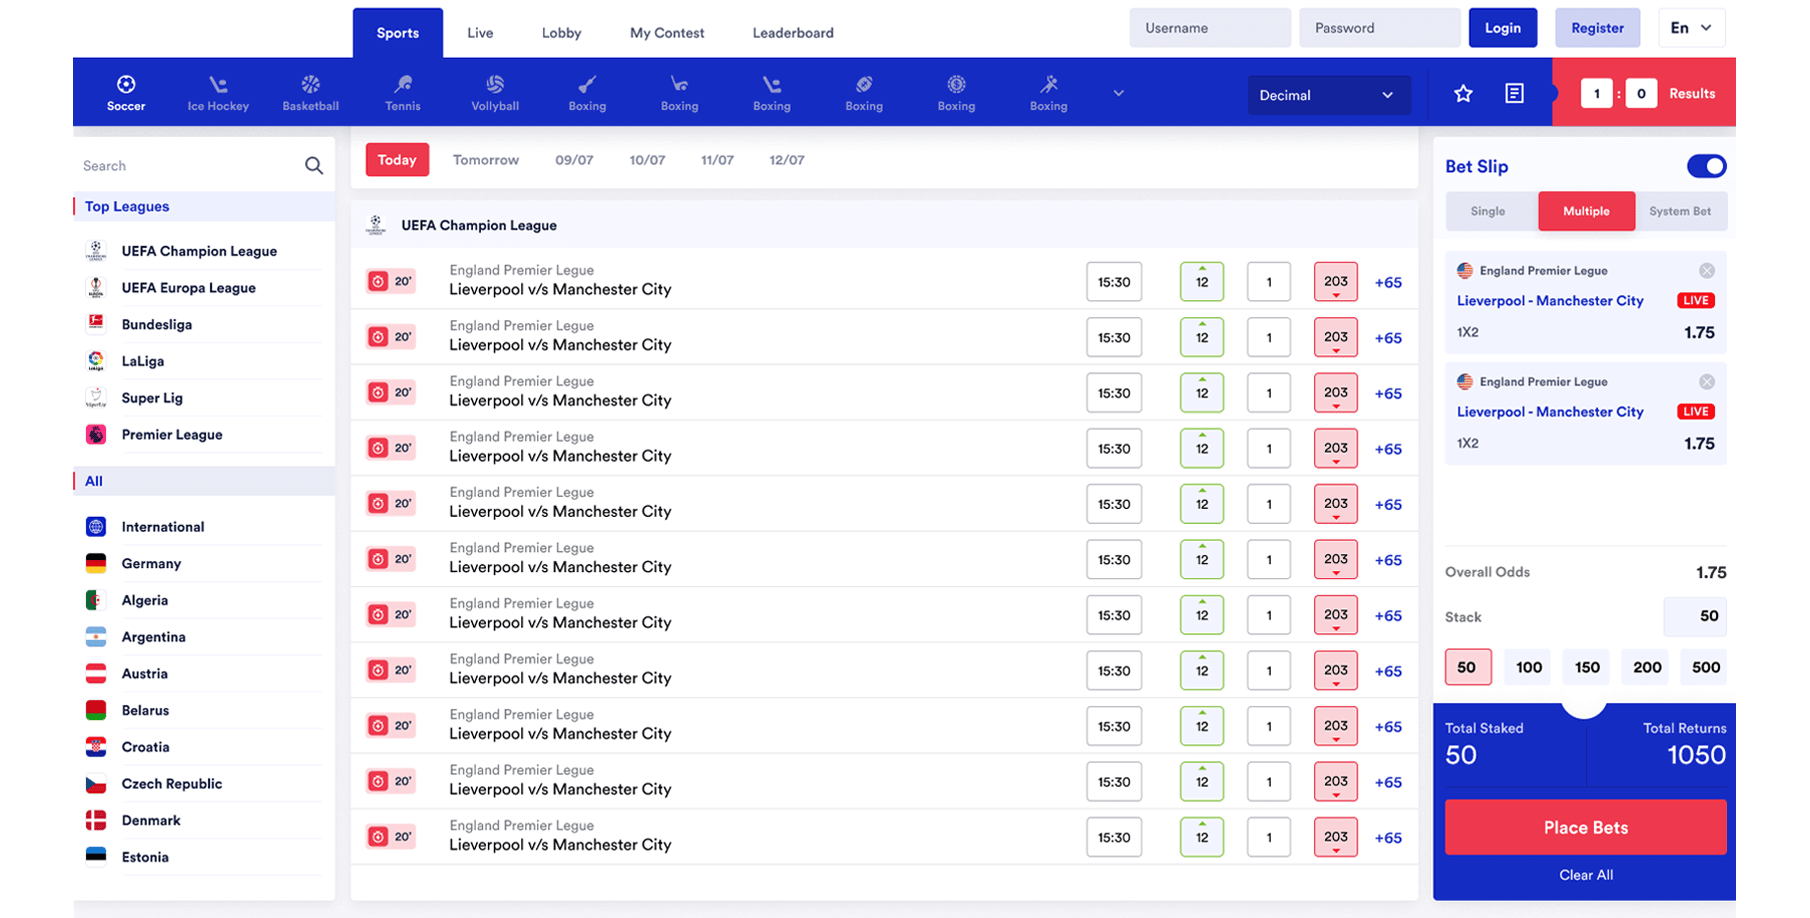Viewport: 1810px width, 918px height.
Task: Open the Leaderboard menu item
Action: (x=792, y=32)
